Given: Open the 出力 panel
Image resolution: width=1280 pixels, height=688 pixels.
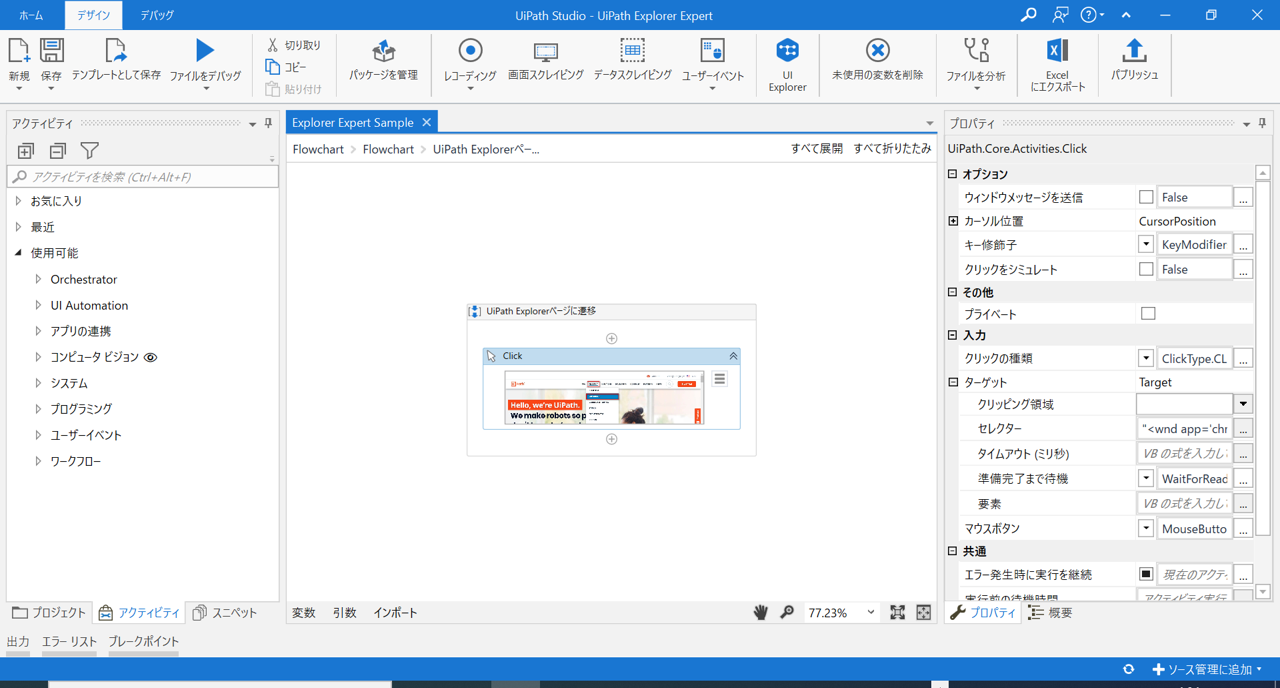Looking at the screenshot, I should pos(18,641).
